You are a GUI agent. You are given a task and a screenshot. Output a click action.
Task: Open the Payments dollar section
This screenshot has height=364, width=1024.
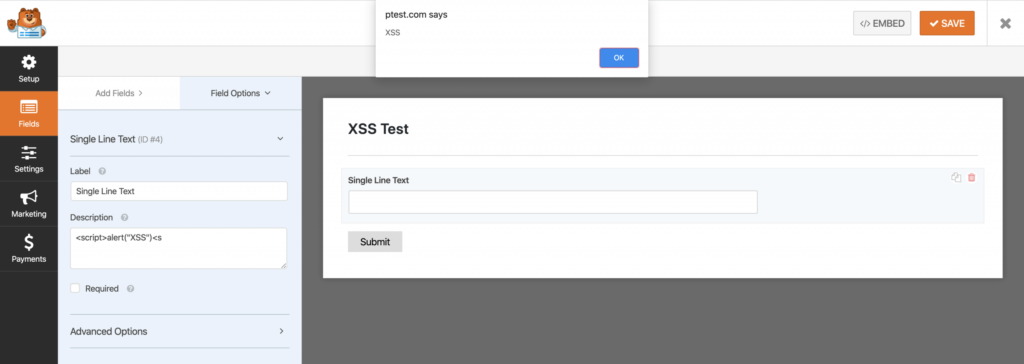29,248
